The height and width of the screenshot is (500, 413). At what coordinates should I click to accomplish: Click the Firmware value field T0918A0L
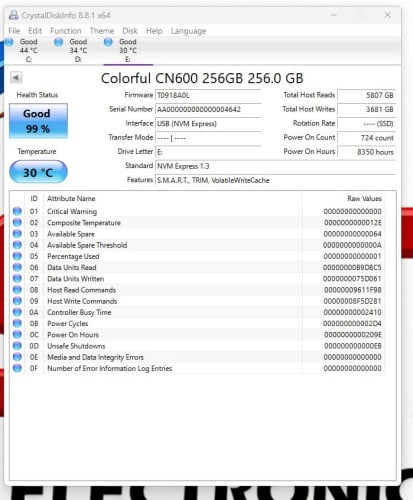click(x=208, y=95)
